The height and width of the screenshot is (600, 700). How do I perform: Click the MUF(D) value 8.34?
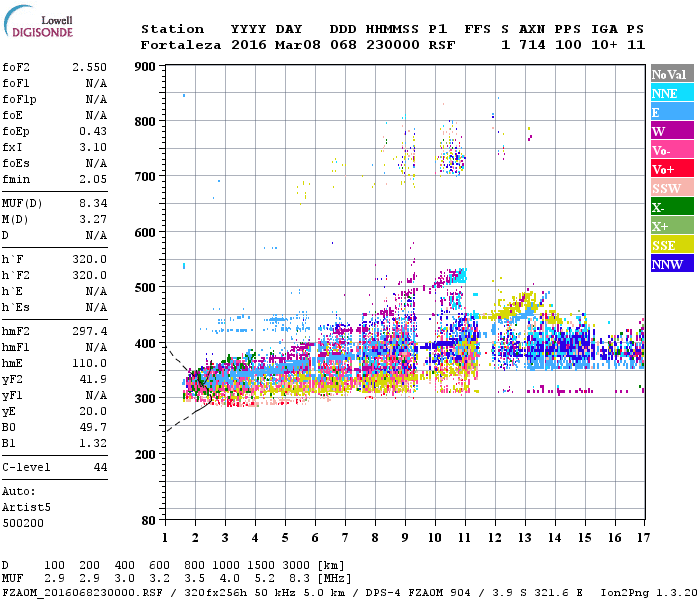pos(93,203)
